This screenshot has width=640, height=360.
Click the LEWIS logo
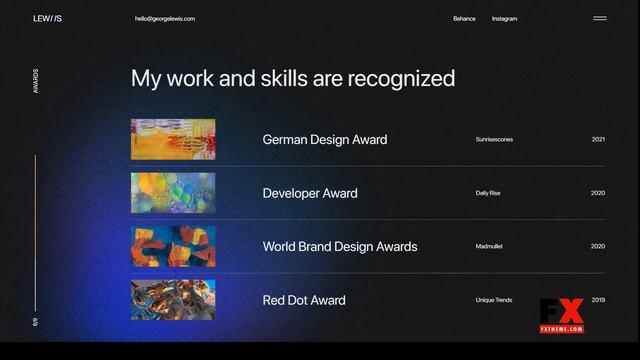(x=47, y=19)
